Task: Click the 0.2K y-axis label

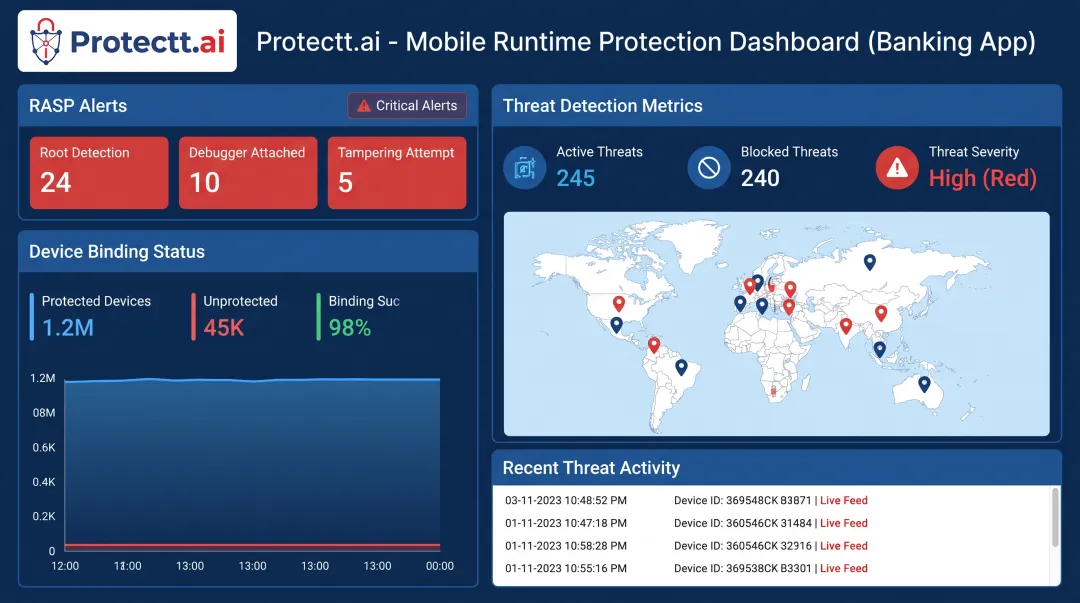Action: click(x=44, y=516)
